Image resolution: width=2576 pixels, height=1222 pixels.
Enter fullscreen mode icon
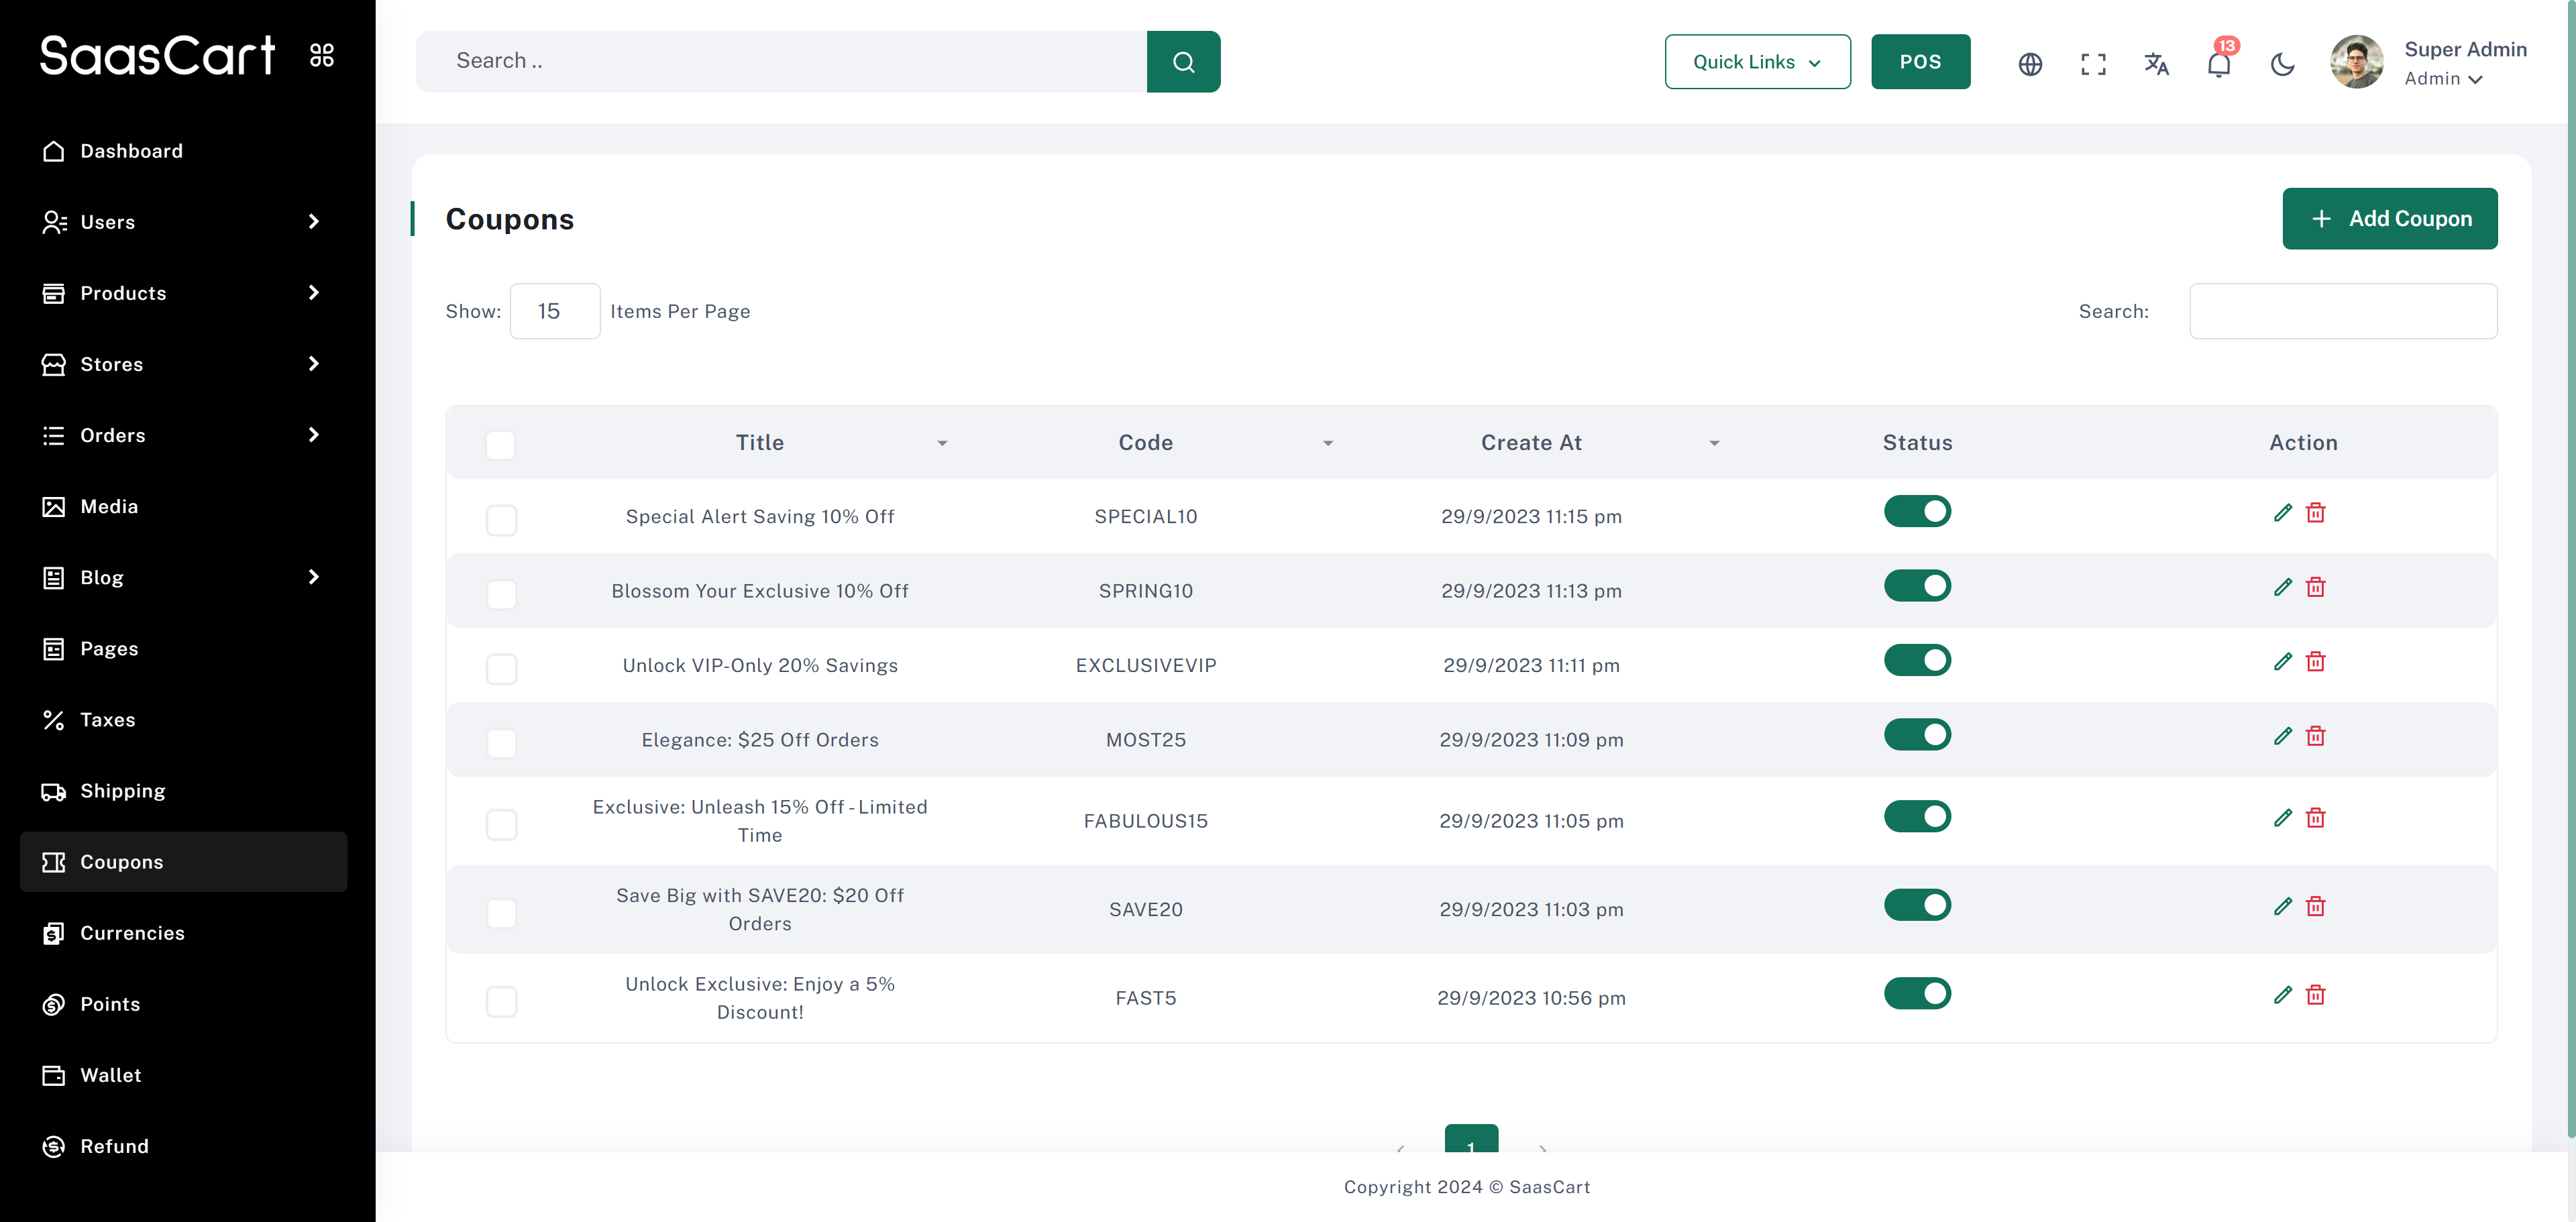tap(2093, 64)
